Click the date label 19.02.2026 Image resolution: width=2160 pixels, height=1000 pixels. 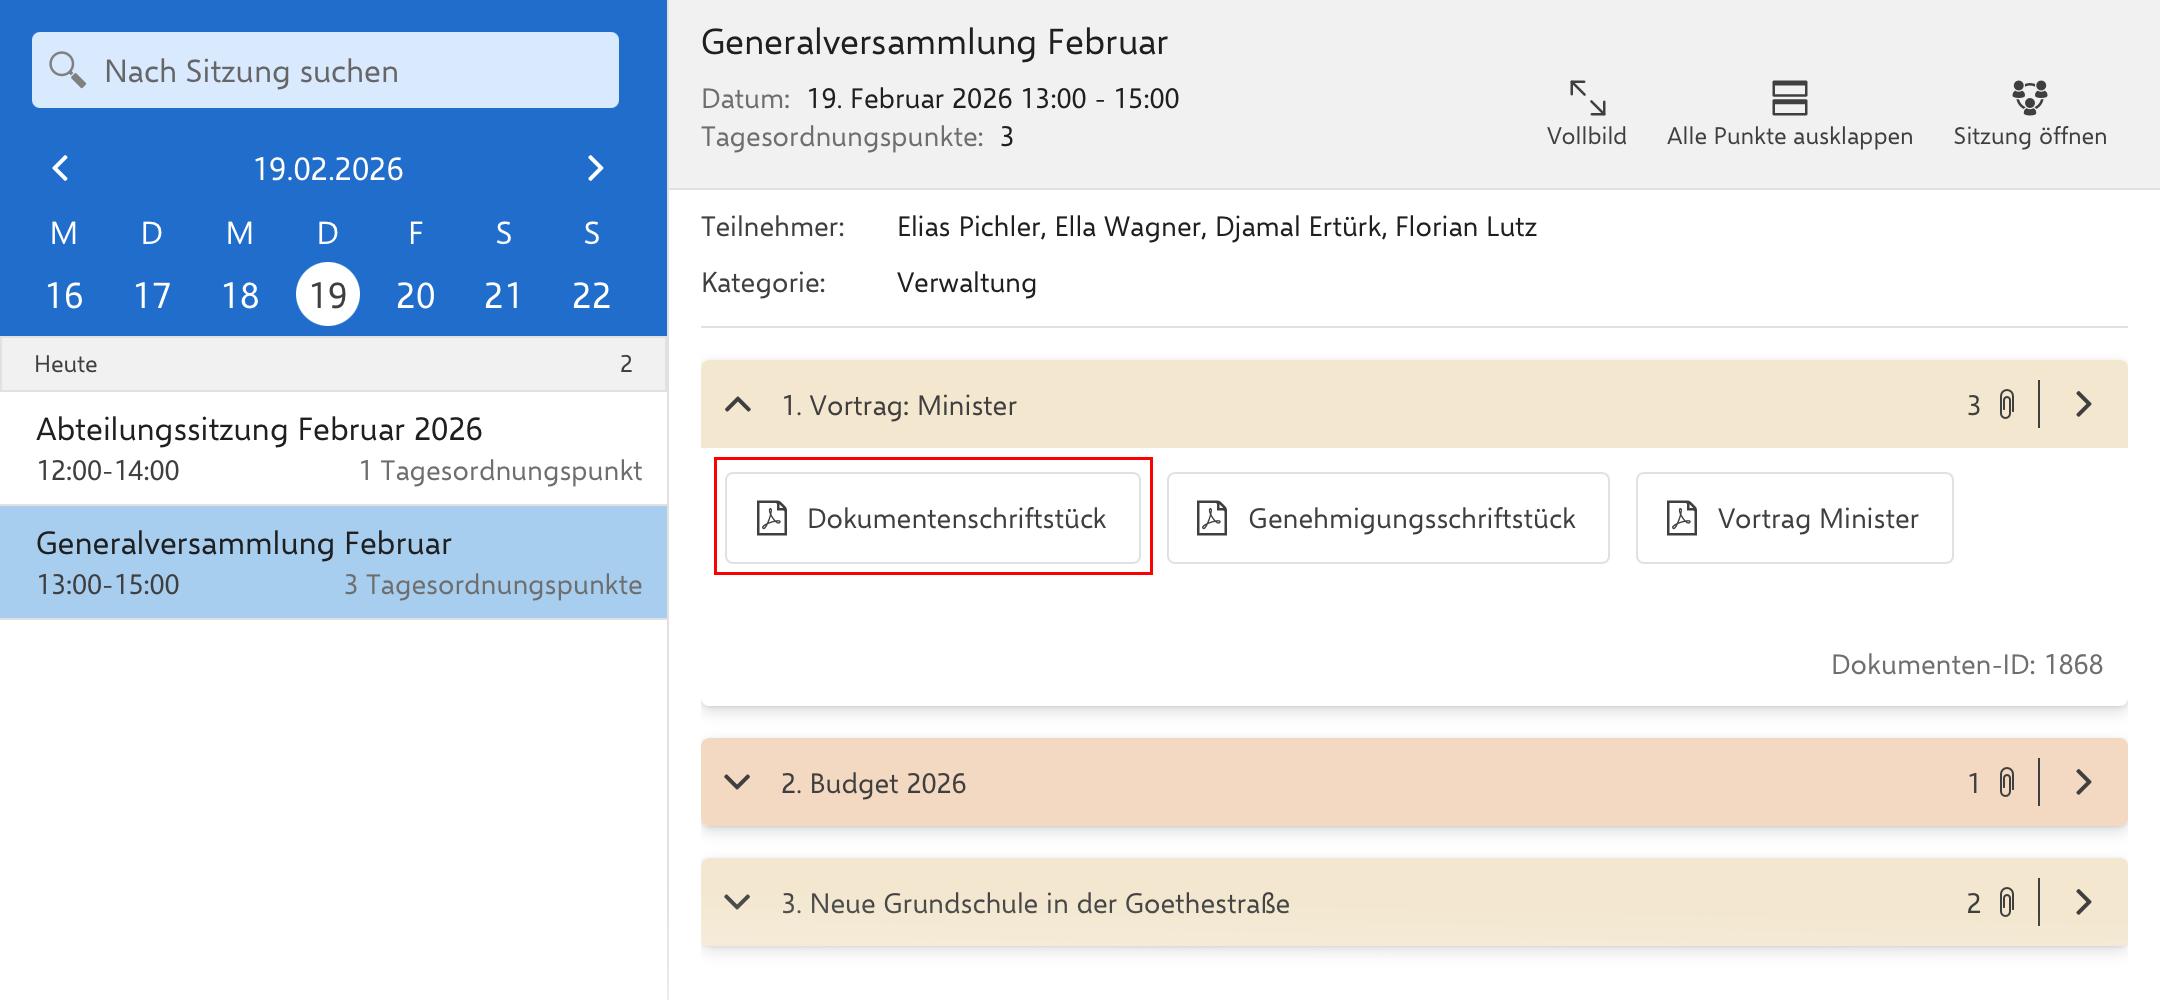[x=328, y=169]
